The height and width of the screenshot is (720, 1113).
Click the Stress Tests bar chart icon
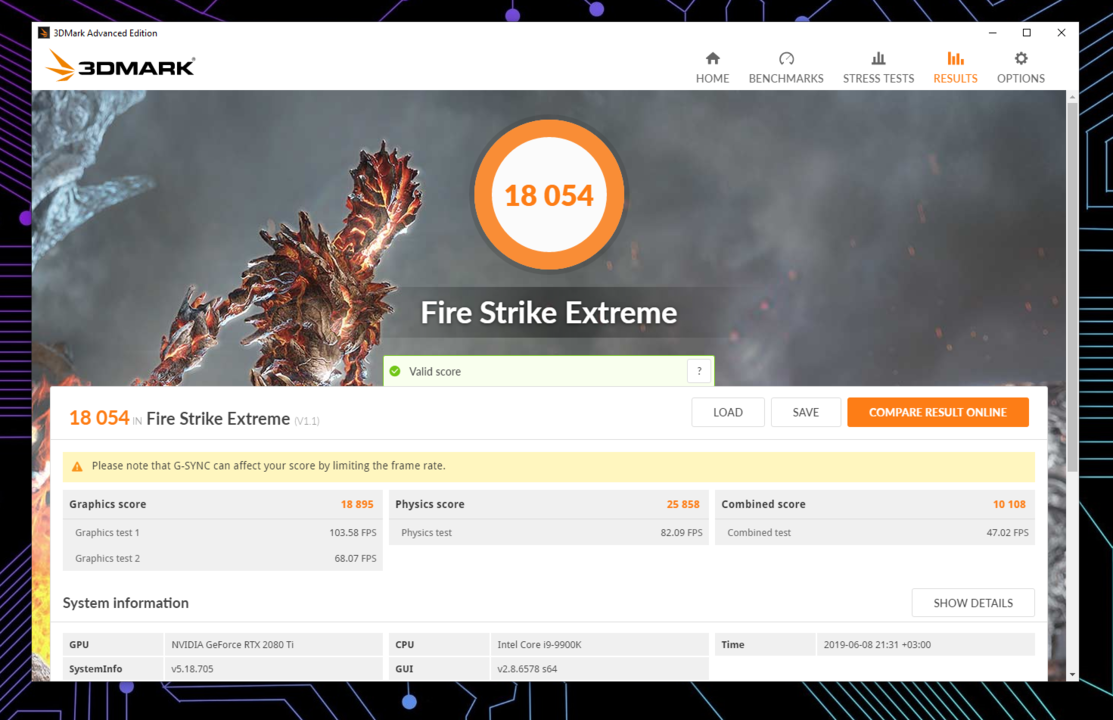(x=878, y=58)
